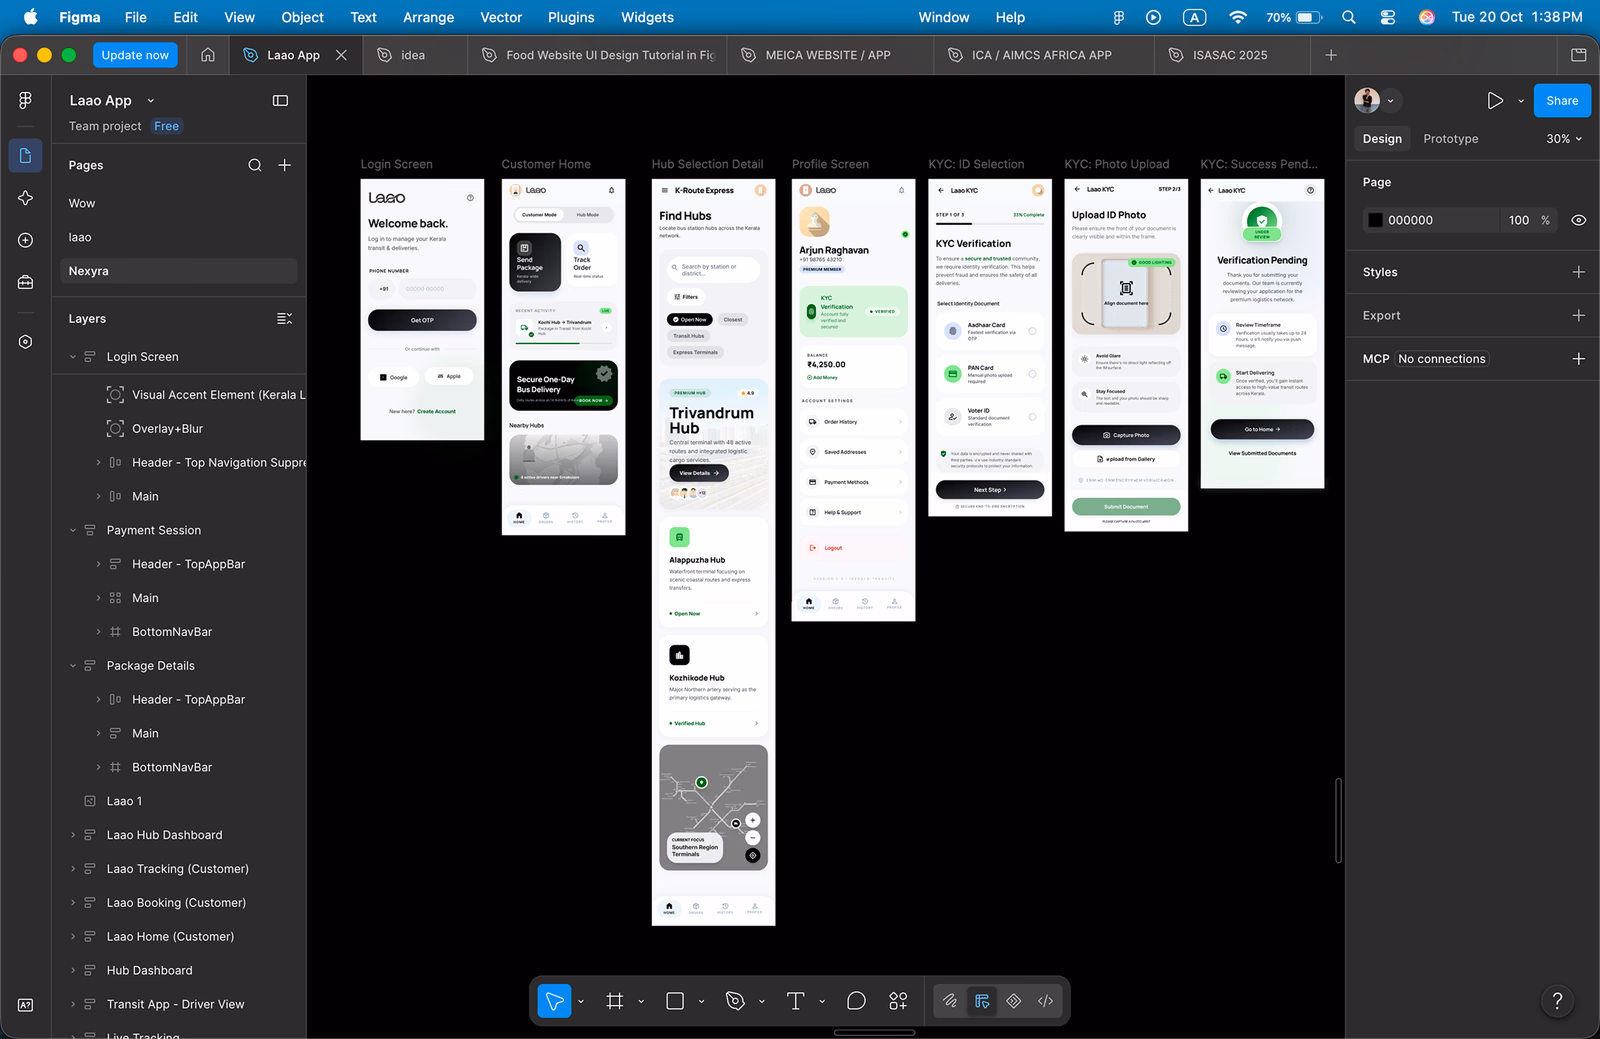Add a new style with plus

(1578, 272)
